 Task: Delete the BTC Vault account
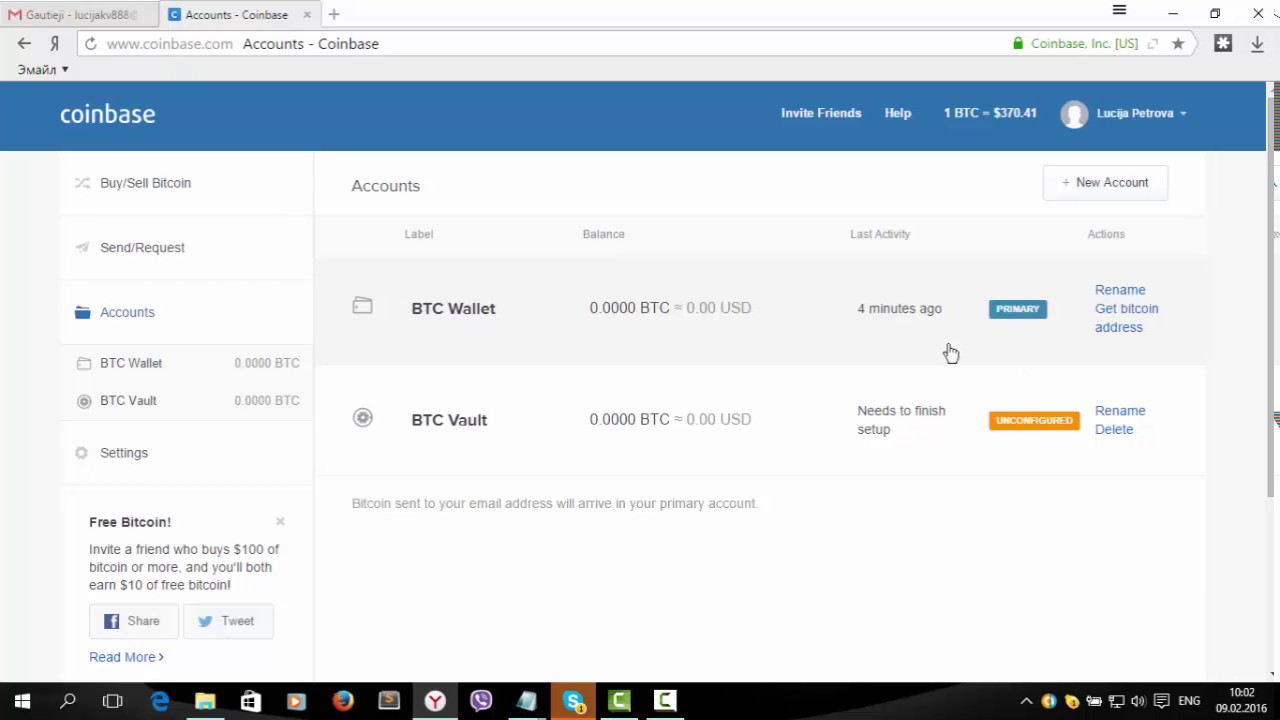(1114, 430)
